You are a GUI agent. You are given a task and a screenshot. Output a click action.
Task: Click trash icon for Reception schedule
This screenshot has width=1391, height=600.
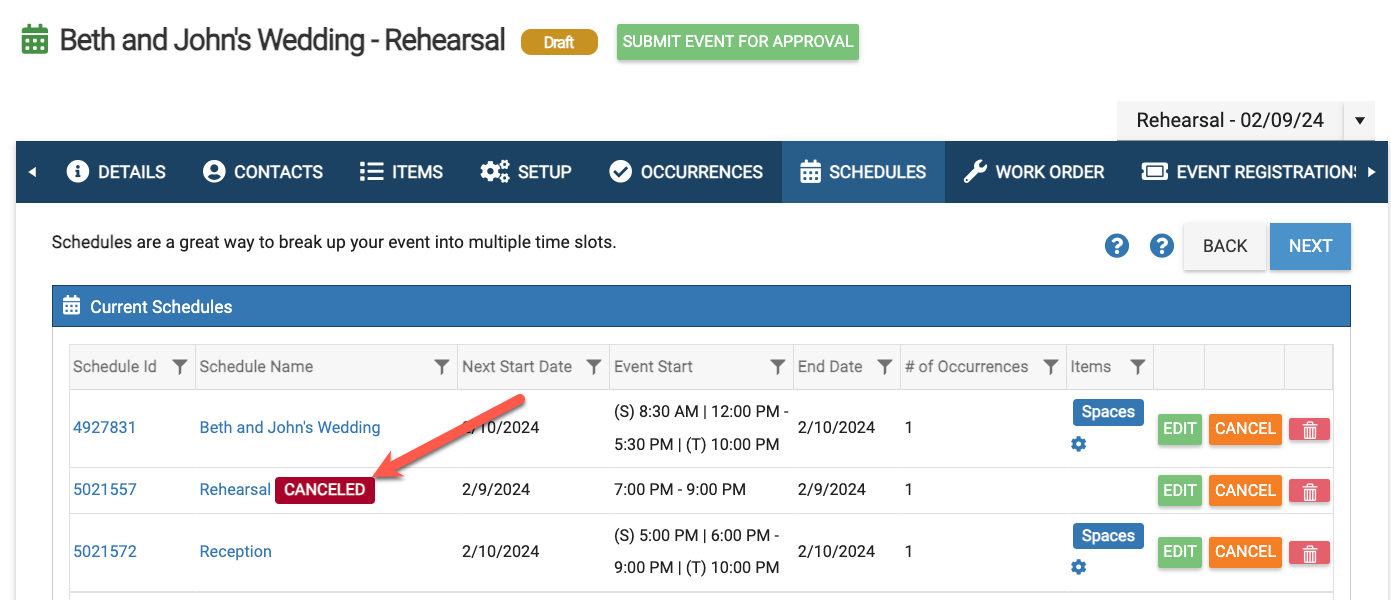coord(1309,552)
